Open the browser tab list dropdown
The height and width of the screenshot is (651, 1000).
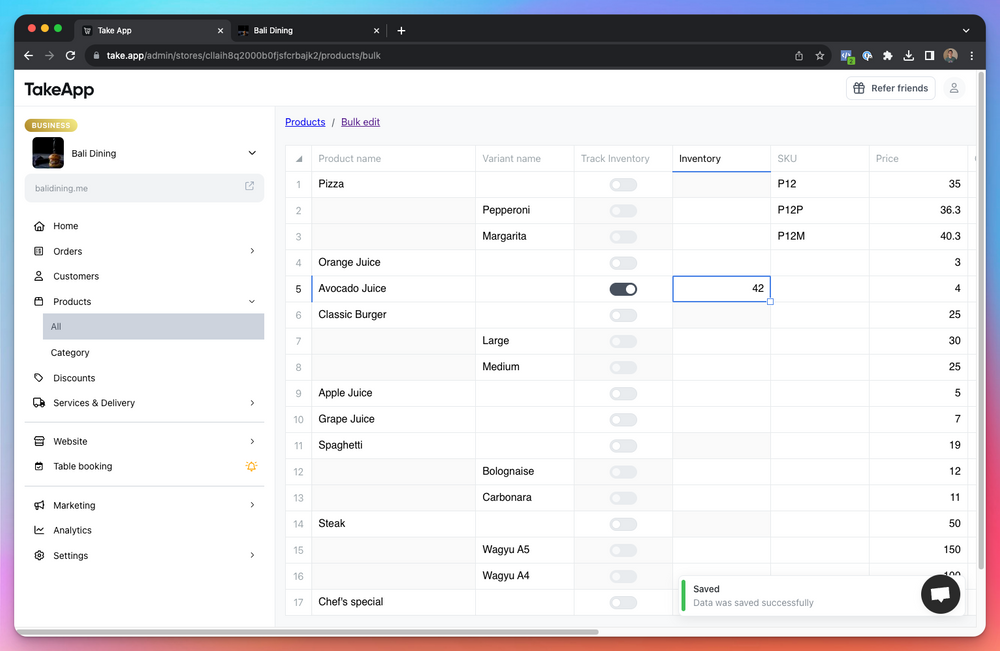click(966, 30)
